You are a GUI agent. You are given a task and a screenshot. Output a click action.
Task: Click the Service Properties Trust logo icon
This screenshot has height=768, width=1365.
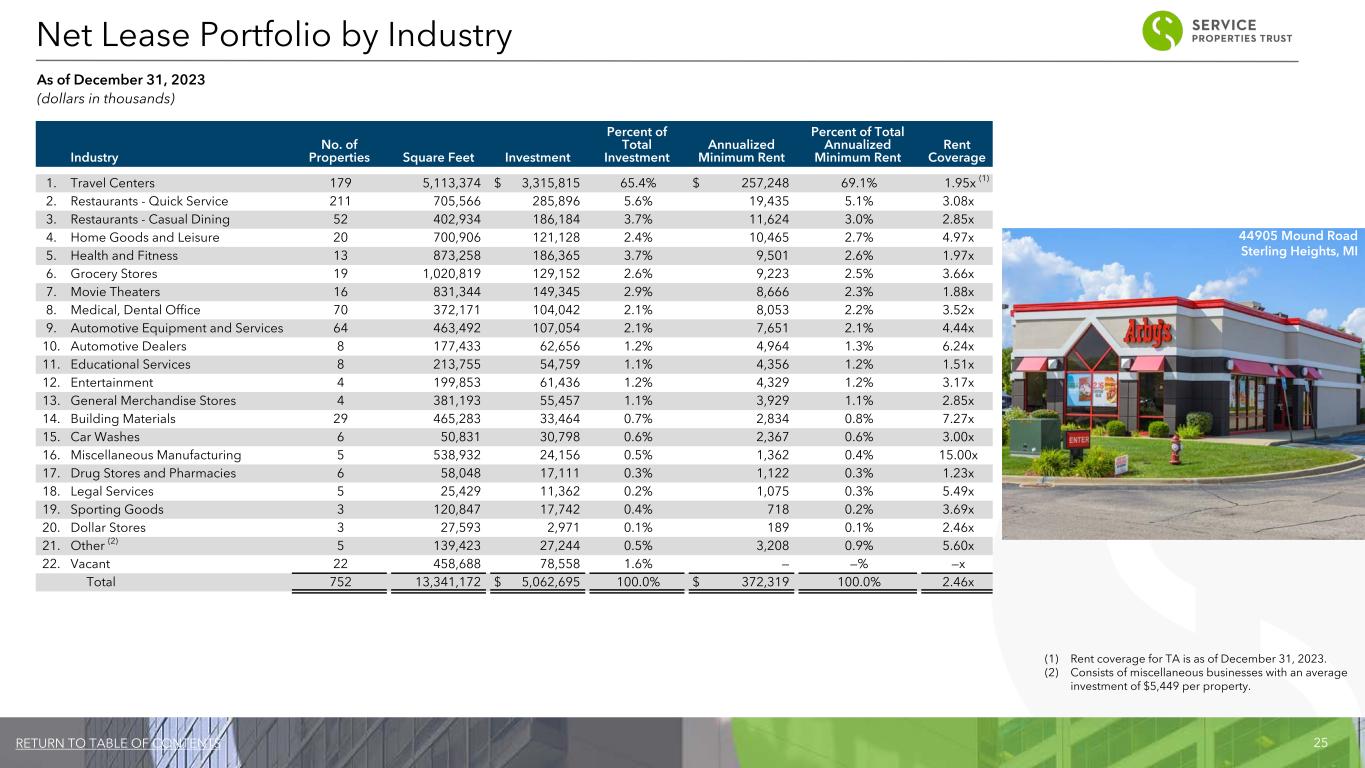pos(1165,30)
